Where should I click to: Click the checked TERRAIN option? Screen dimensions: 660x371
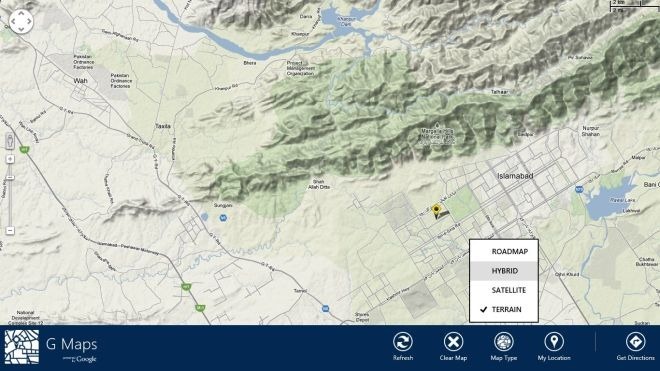(x=504, y=310)
